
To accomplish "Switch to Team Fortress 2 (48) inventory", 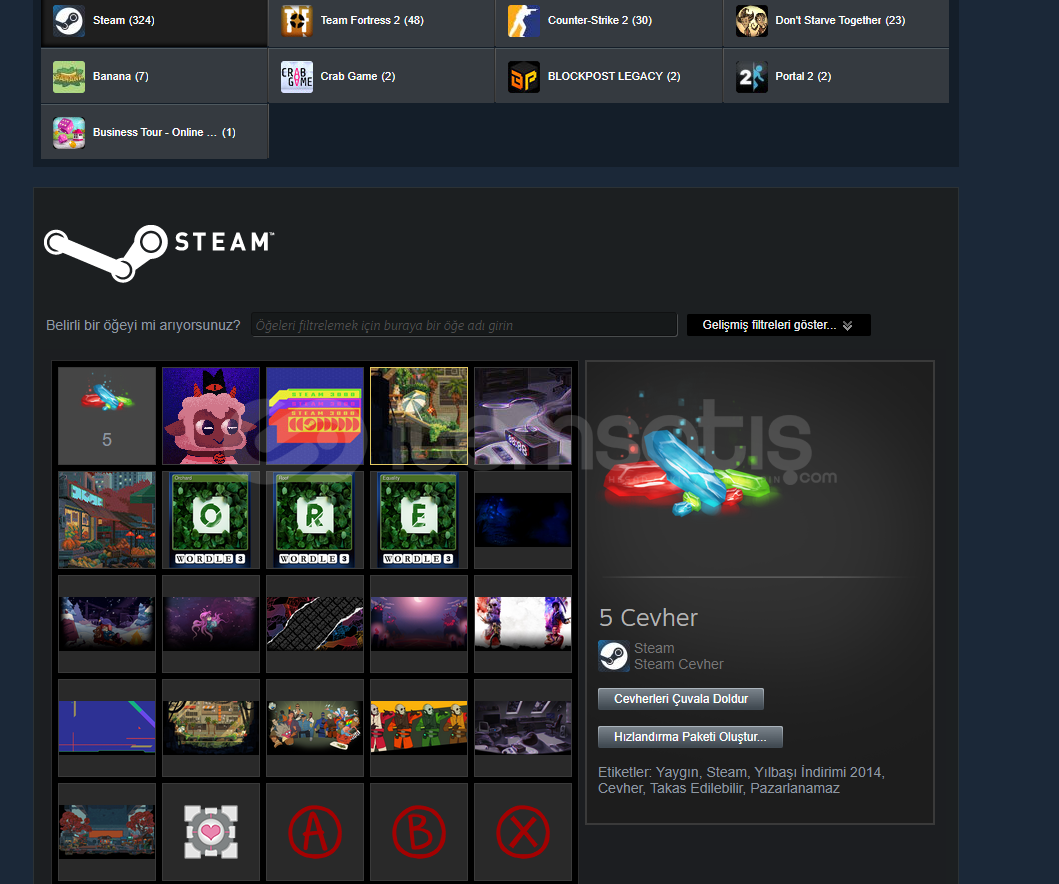I will point(381,20).
